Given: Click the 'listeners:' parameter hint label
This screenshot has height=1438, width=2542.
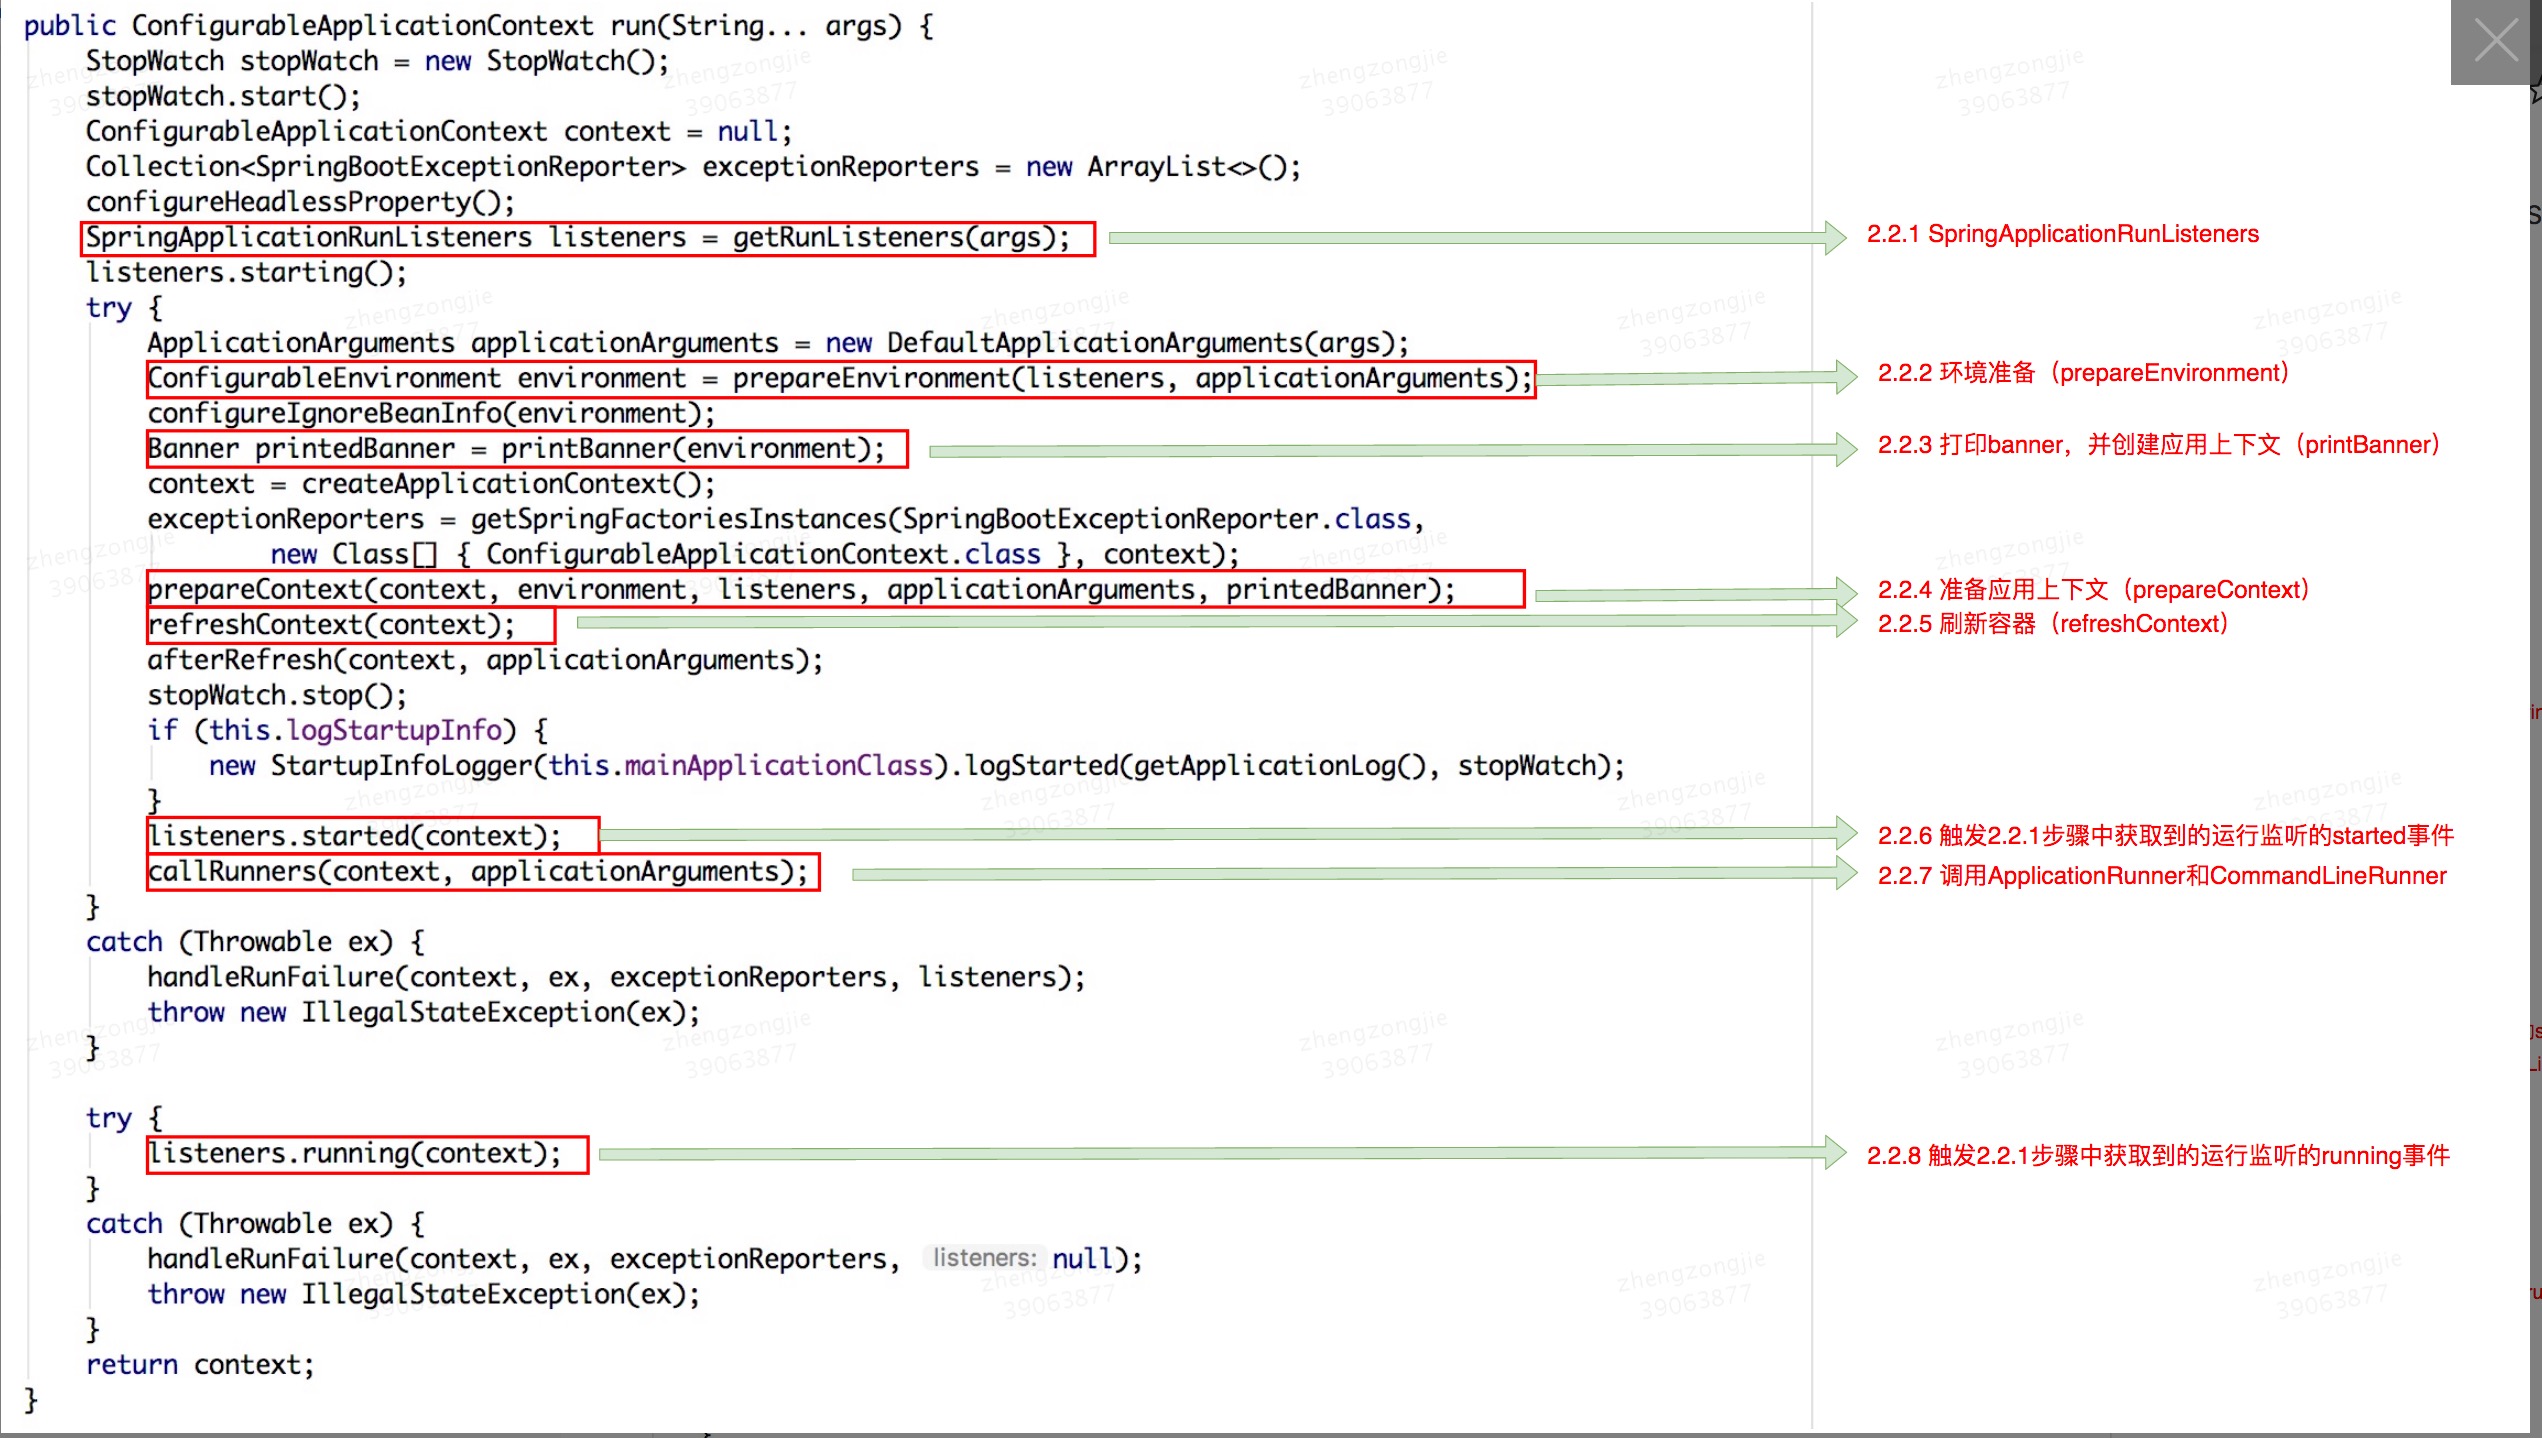Looking at the screenshot, I should click(x=983, y=1258).
